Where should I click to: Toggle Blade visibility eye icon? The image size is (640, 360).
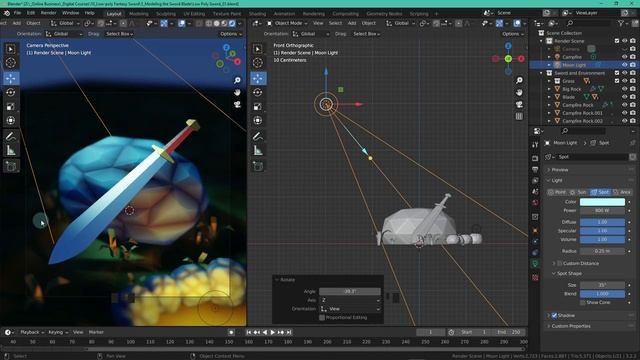pyautogui.click(x=624, y=97)
